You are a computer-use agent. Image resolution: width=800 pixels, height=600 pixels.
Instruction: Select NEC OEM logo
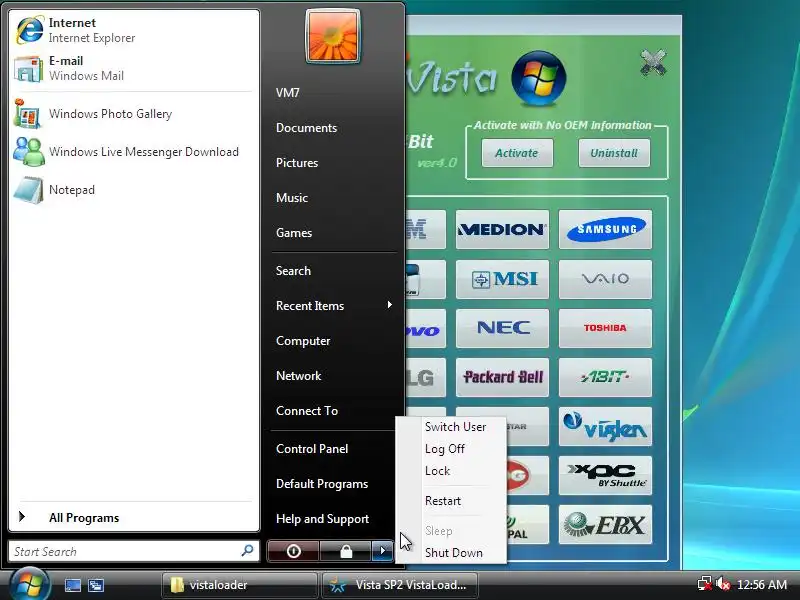pos(502,328)
